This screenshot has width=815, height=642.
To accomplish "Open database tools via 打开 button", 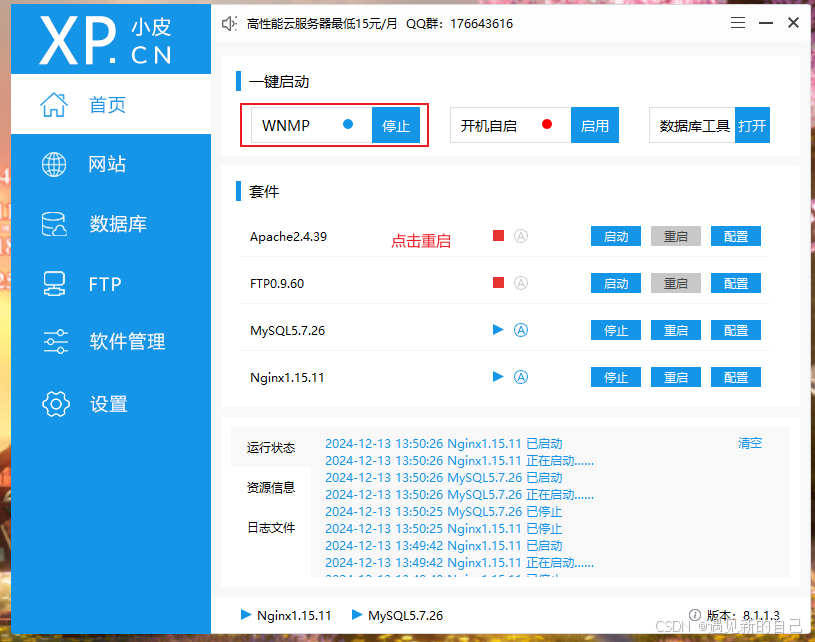I will click(752, 125).
